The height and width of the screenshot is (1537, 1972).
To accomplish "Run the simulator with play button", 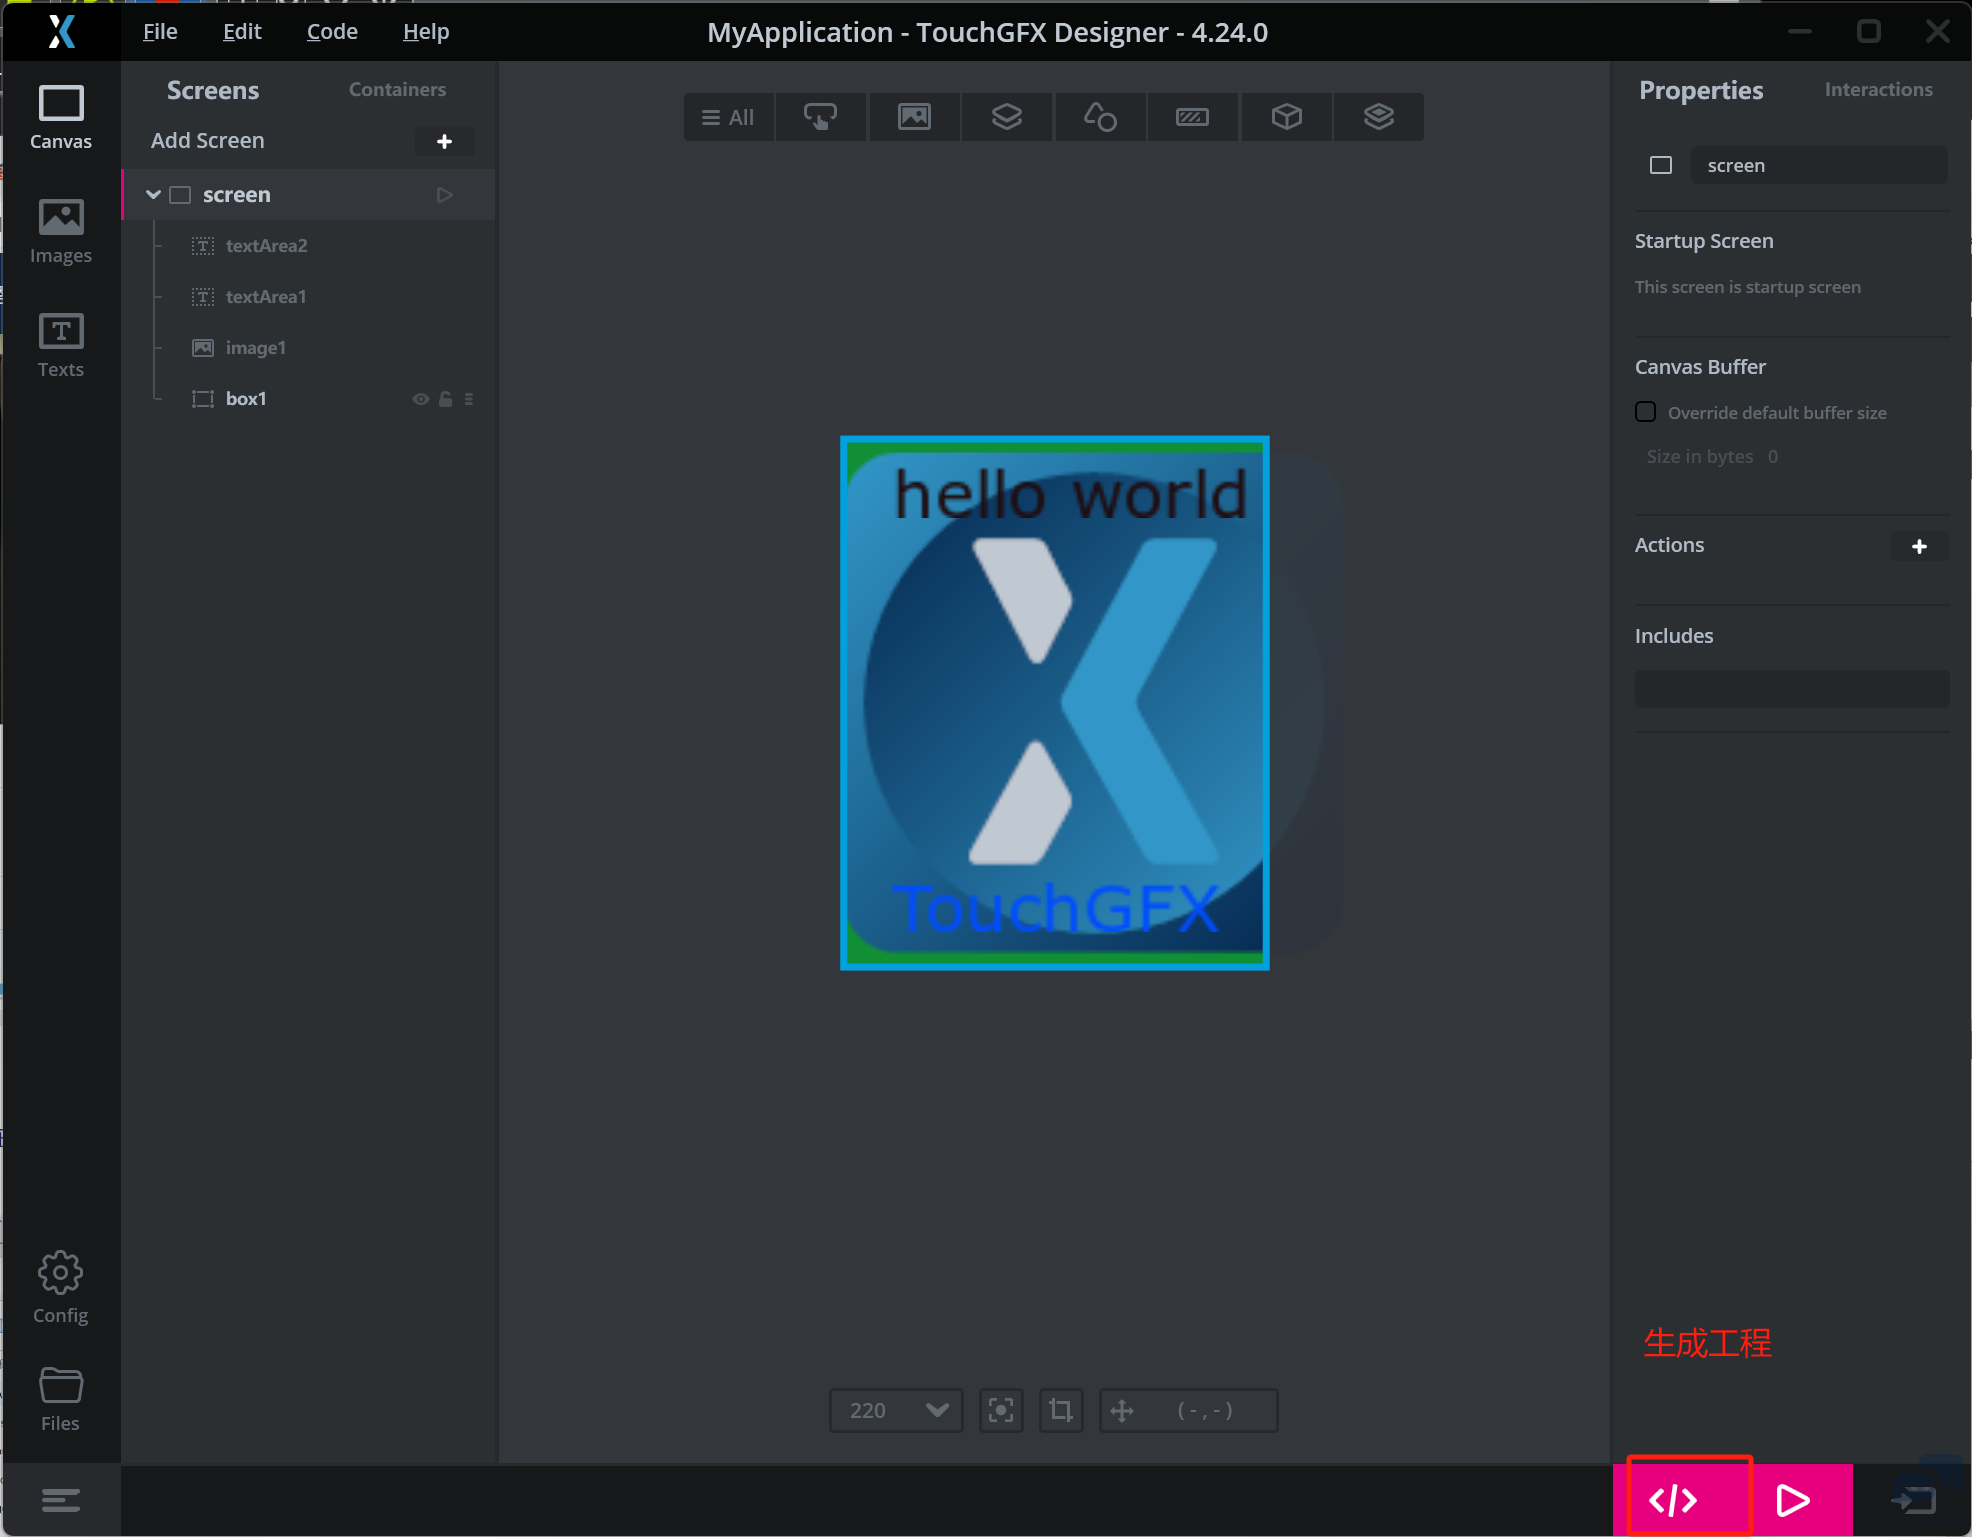I will pyautogui.click(x=1793, y=1500).
